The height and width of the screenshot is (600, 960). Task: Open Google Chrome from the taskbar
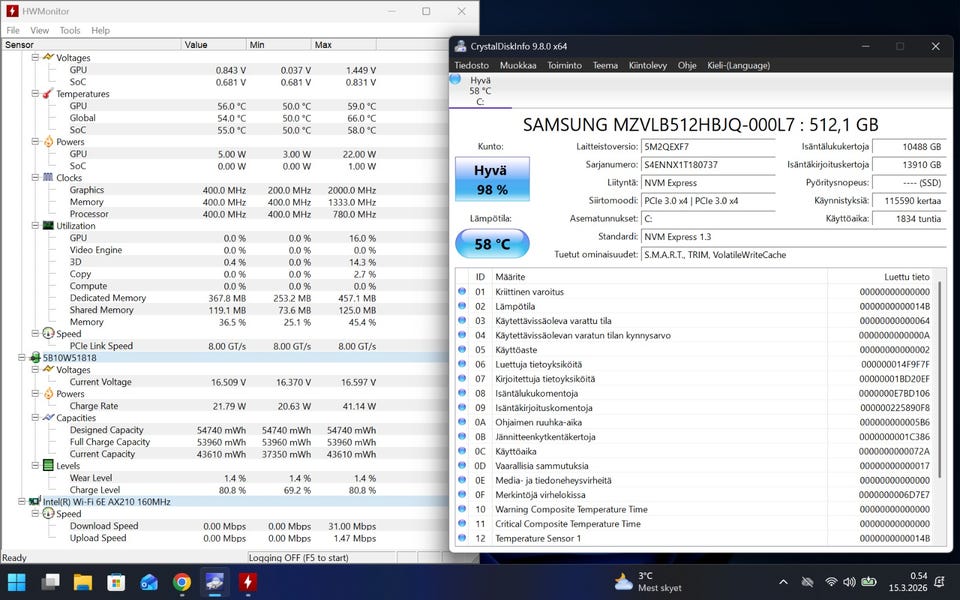(182, 582)
